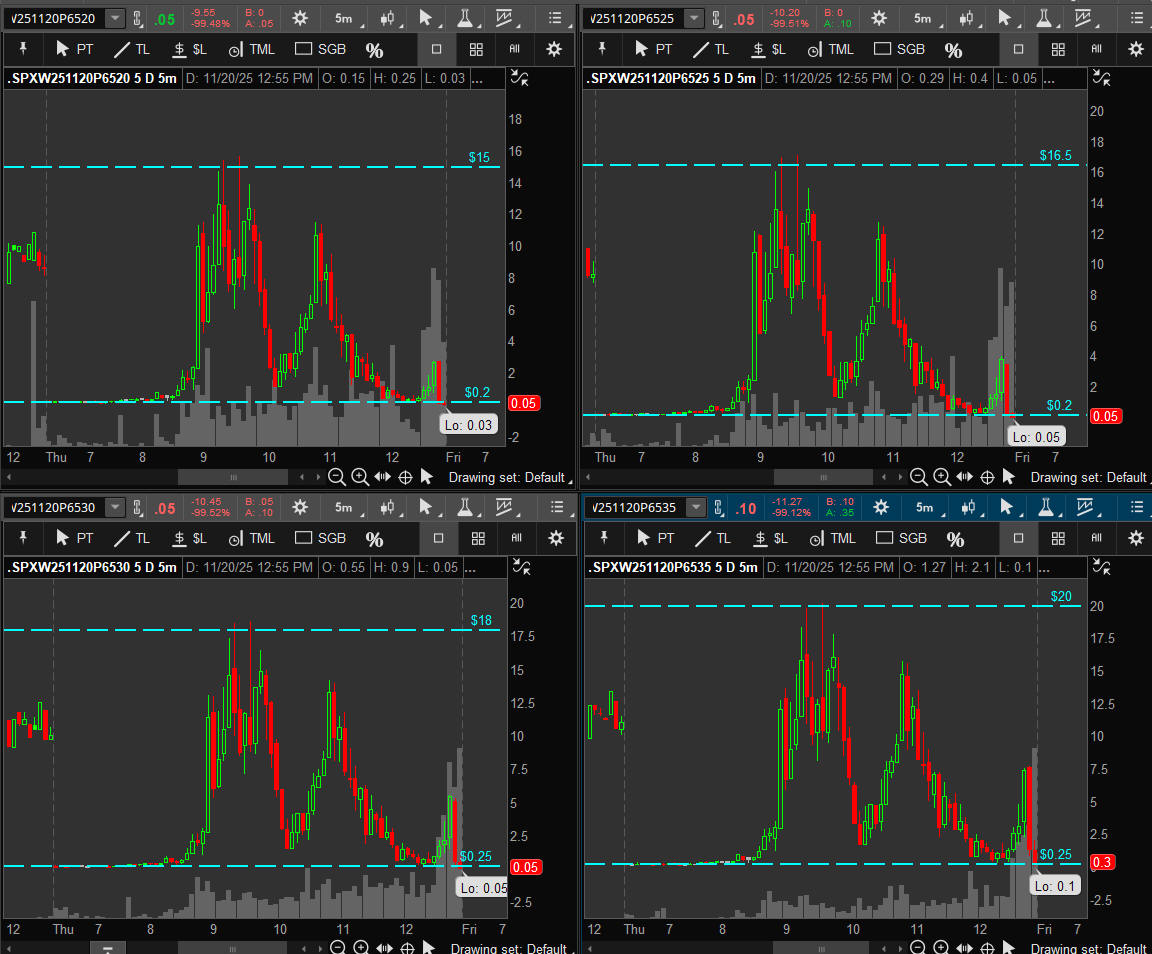Click the SGB rectangle button in the P6525 toolbar
The width and height of the screenshot is (1152, 954).
click(899, 49)
